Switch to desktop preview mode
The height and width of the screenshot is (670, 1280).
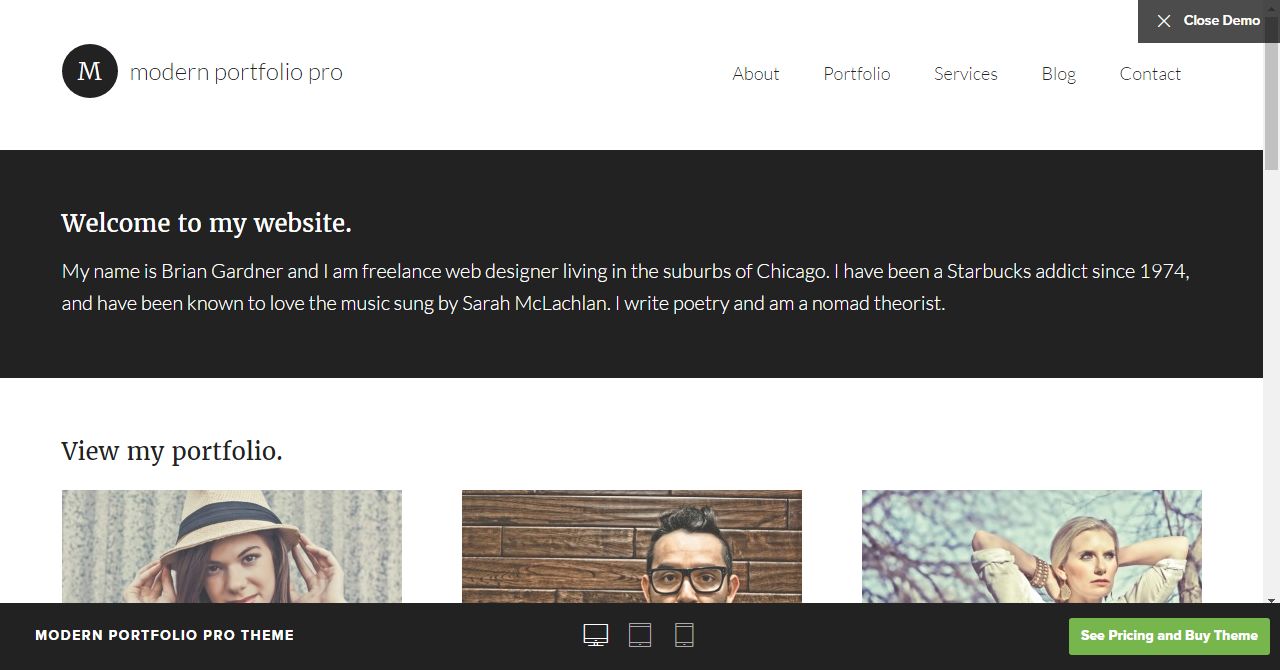(x=595, y=635)
